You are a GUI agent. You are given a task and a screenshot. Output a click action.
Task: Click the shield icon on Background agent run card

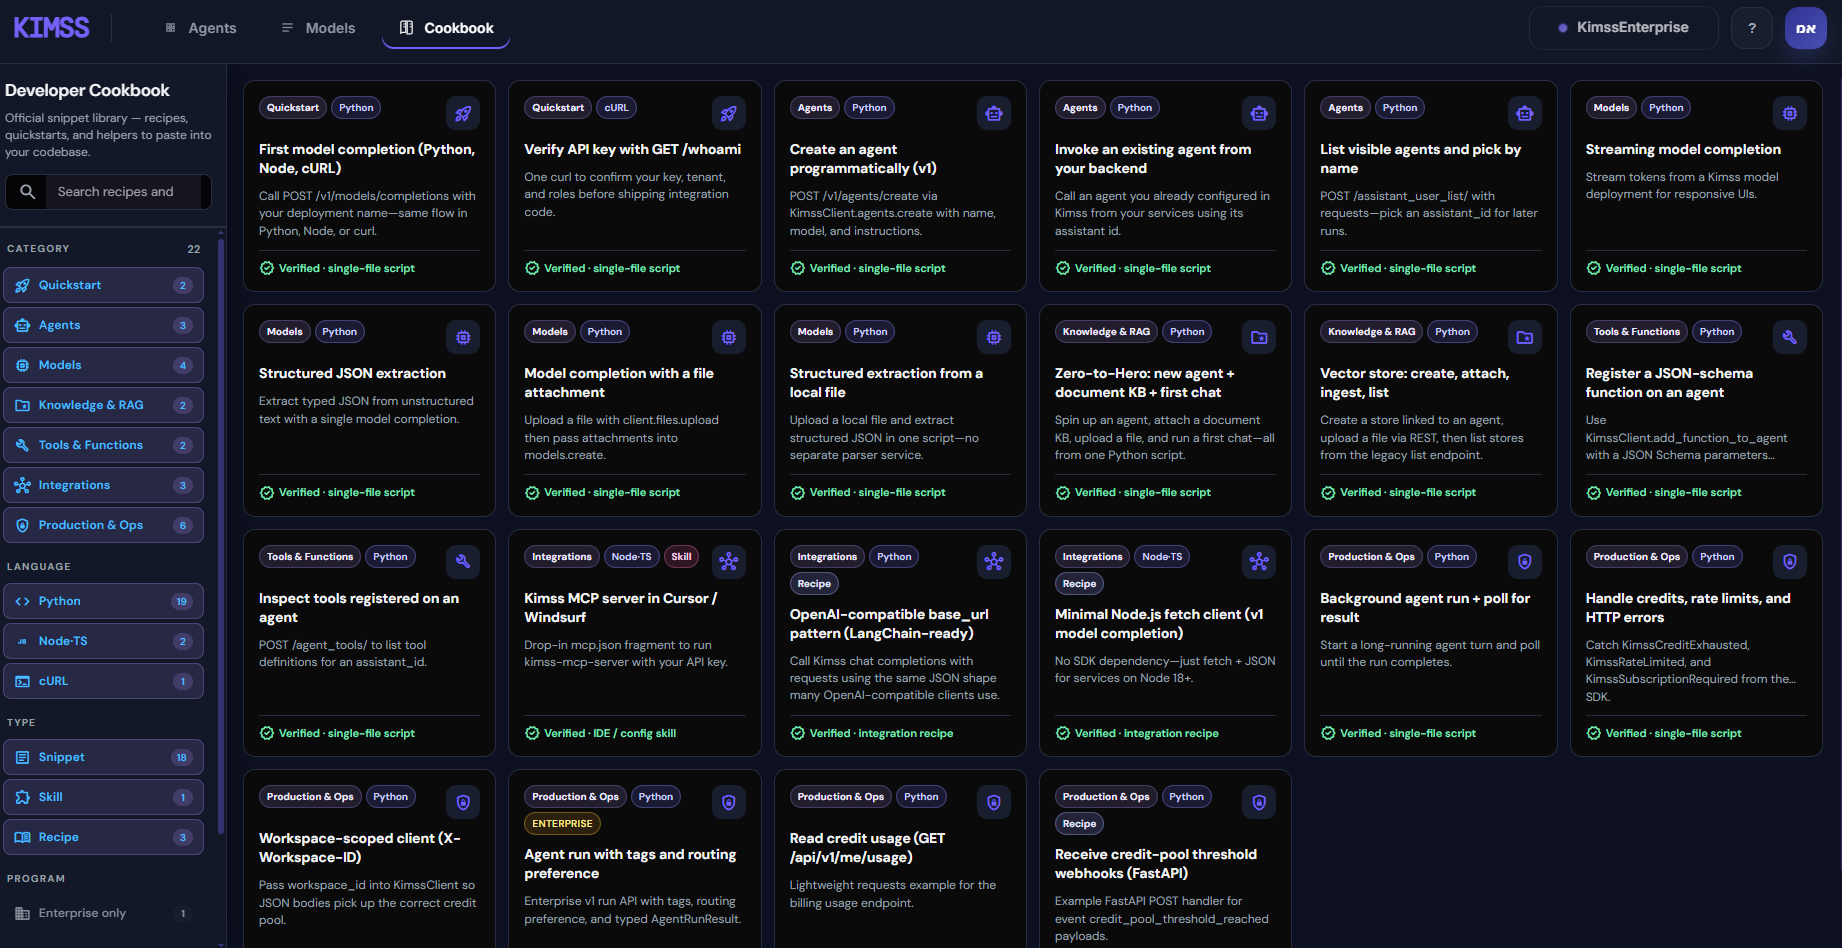(x=1525, y=562)
